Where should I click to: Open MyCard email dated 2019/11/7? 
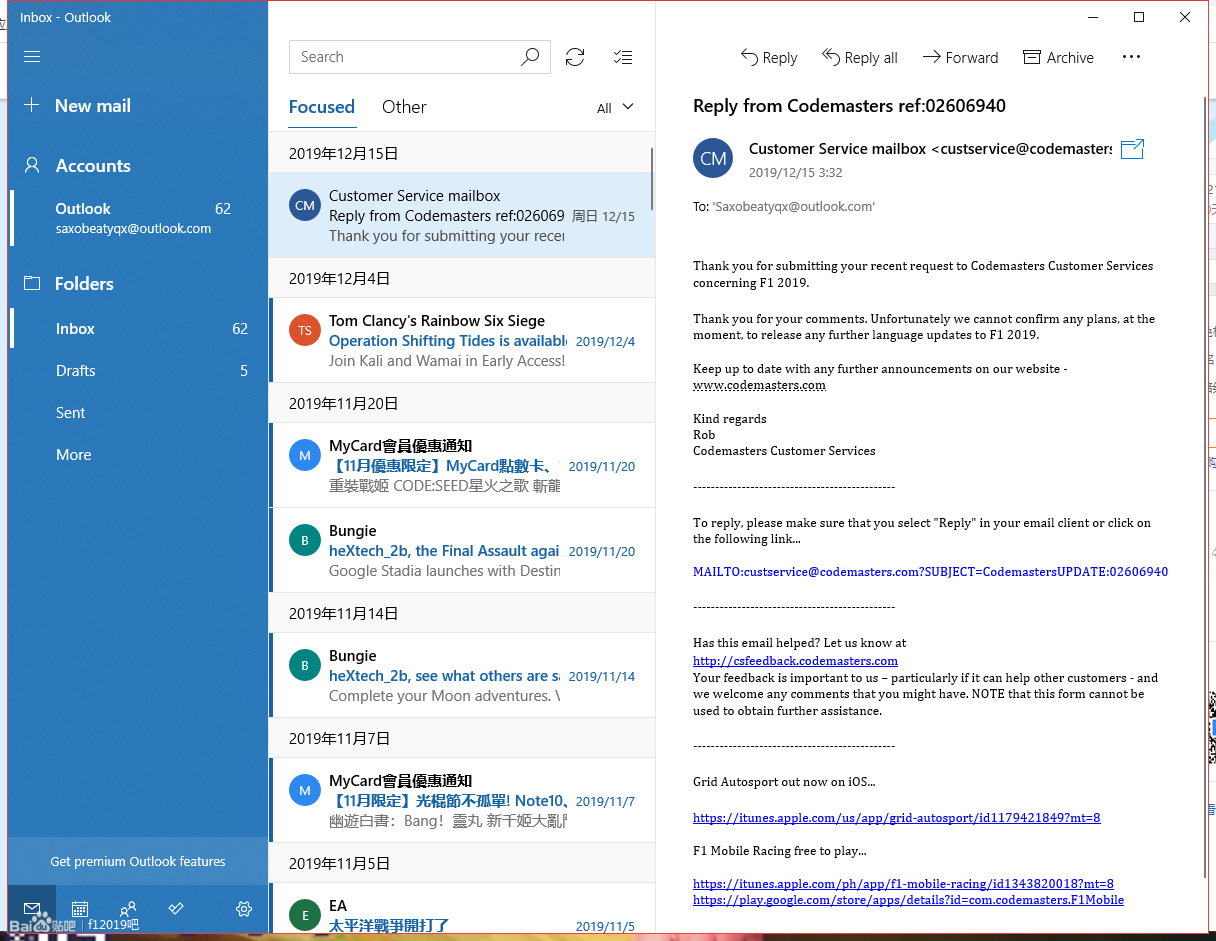coord(462,800)
